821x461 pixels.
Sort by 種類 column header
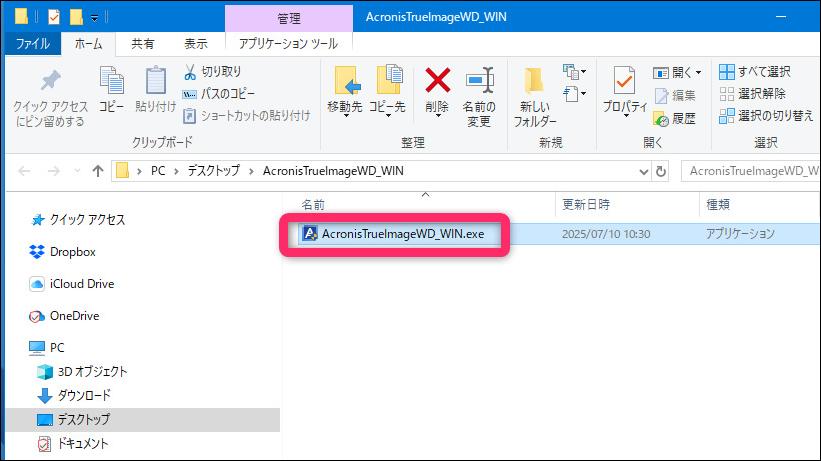pos(718,204)
